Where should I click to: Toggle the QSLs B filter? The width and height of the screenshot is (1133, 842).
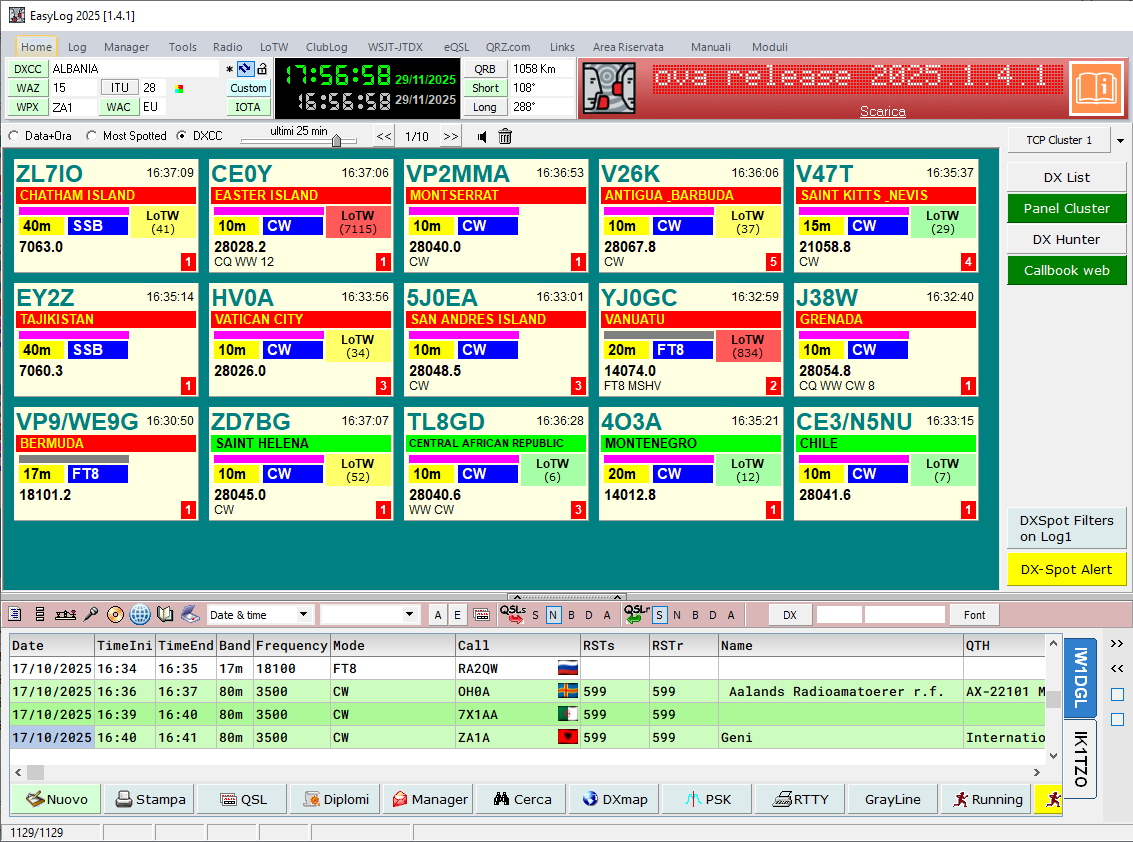click(572, 615)
